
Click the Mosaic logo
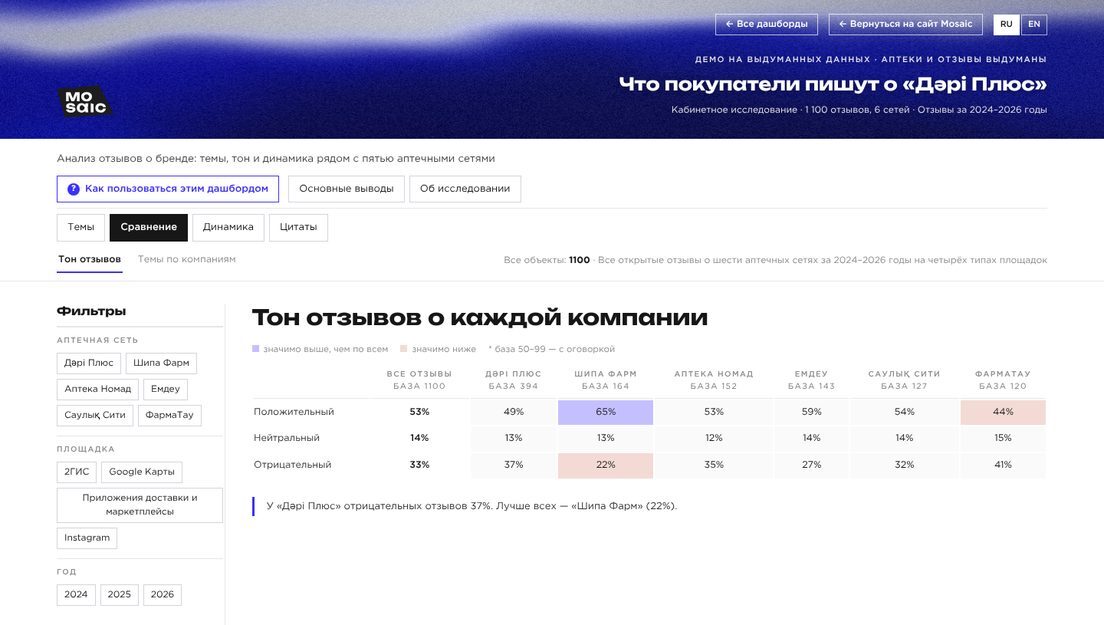coord(85,102)
